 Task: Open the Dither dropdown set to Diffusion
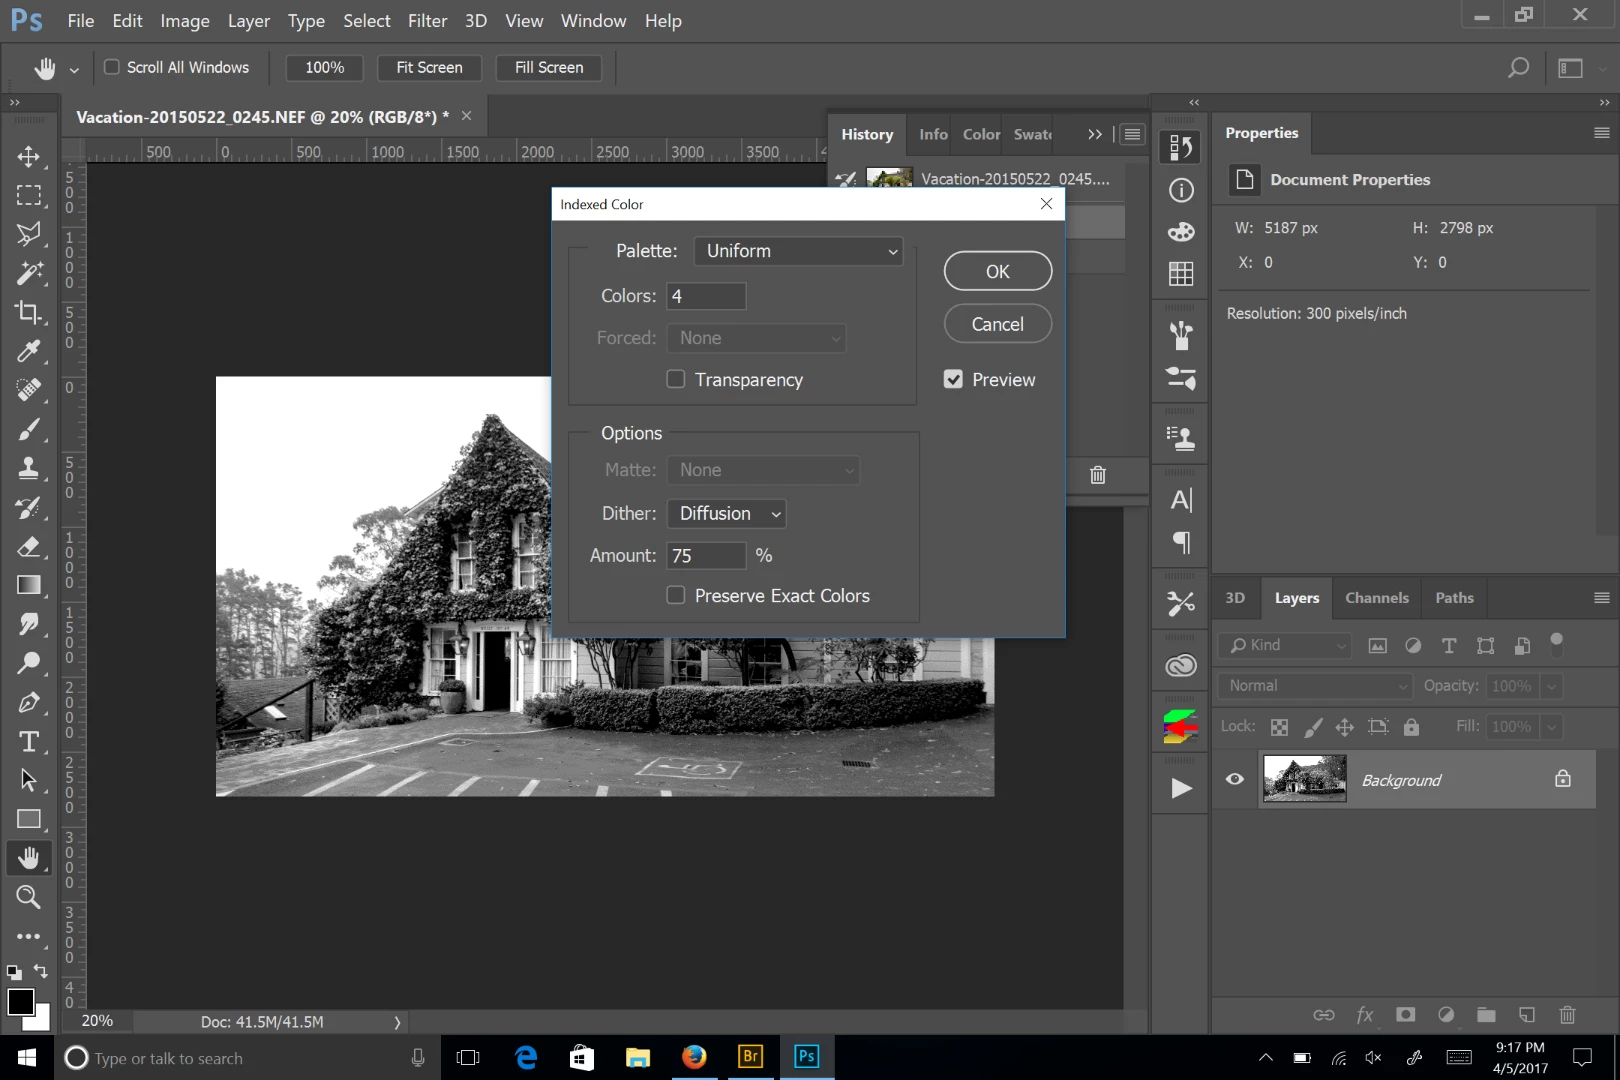[727, 513]
